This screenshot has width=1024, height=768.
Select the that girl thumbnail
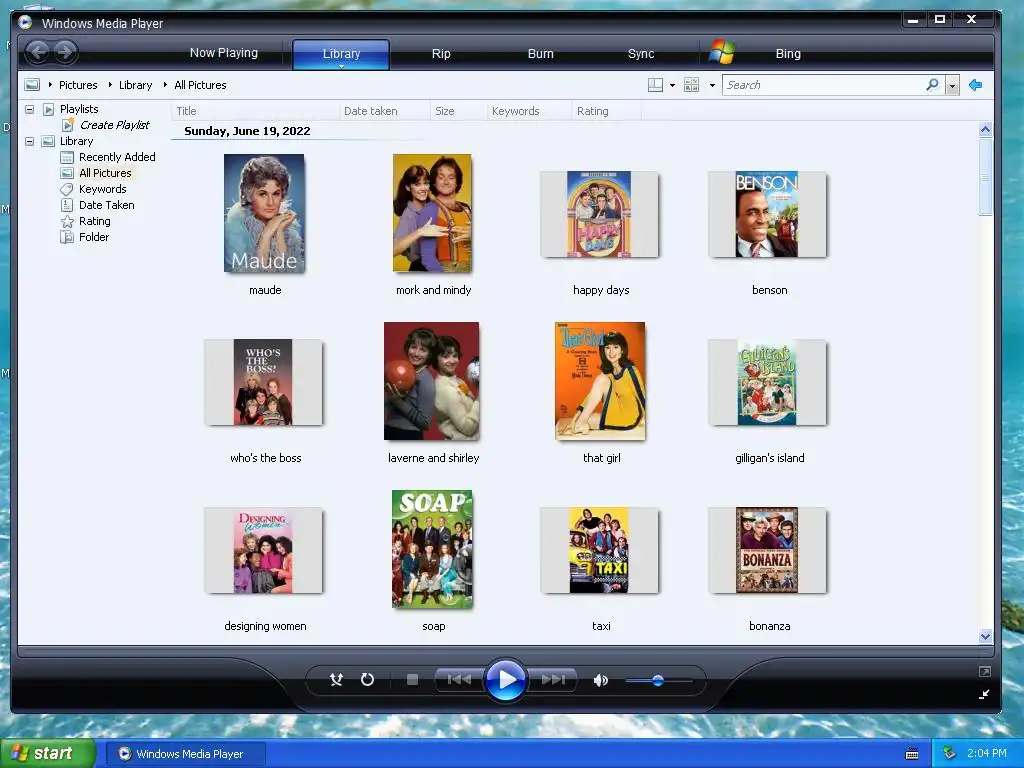[x=600, y=381]
